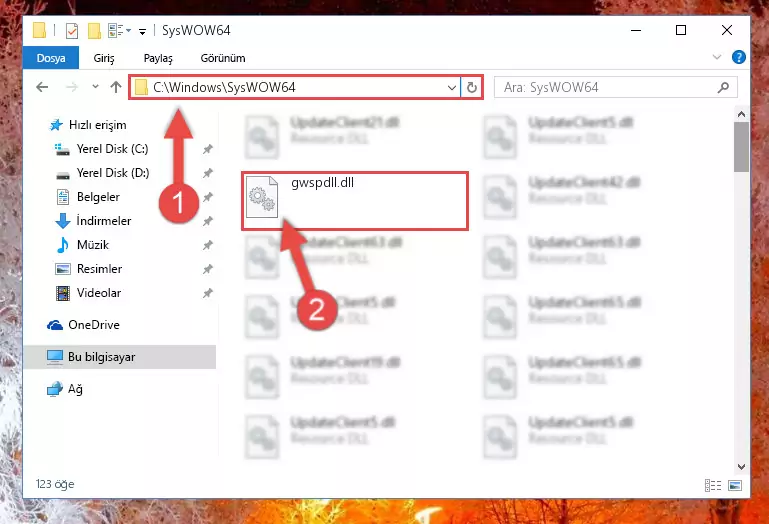
Task: Switch to details view in status bar
Action: click(713, 485)
